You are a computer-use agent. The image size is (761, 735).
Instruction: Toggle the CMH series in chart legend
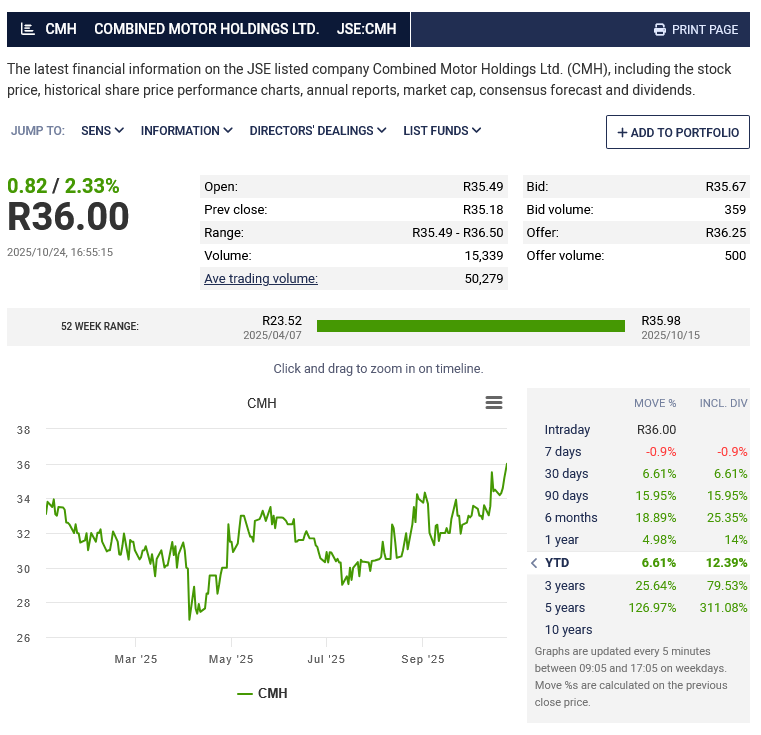click(262, 693)
